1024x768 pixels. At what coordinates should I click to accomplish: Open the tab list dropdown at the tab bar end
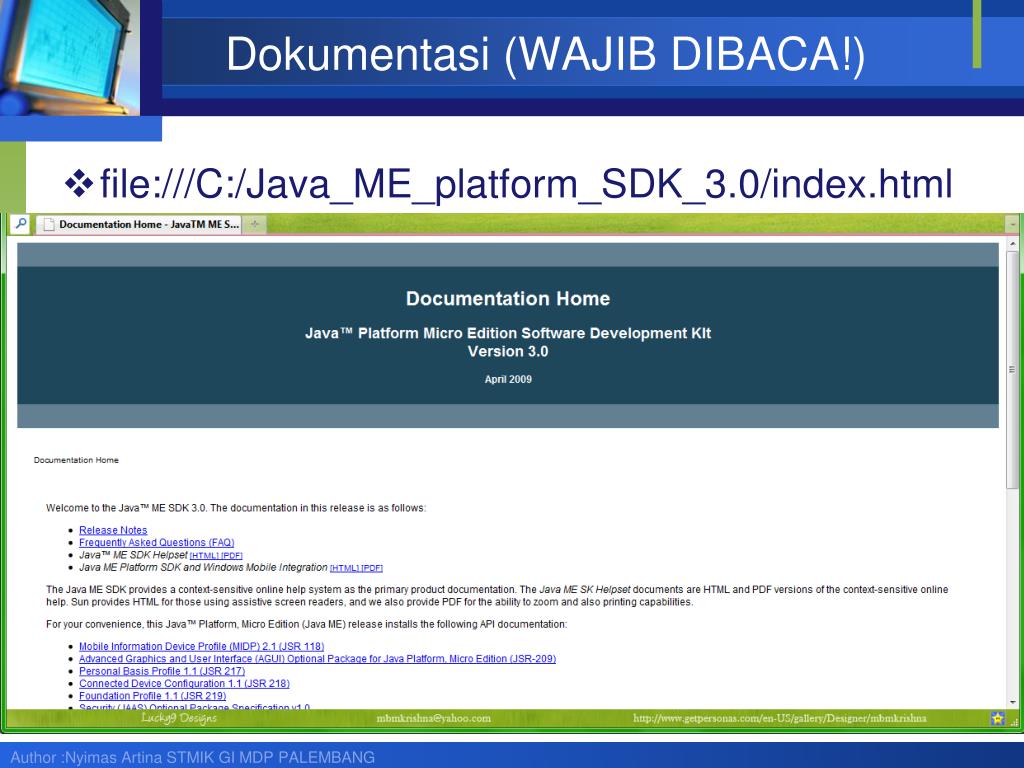[1013, 224]
